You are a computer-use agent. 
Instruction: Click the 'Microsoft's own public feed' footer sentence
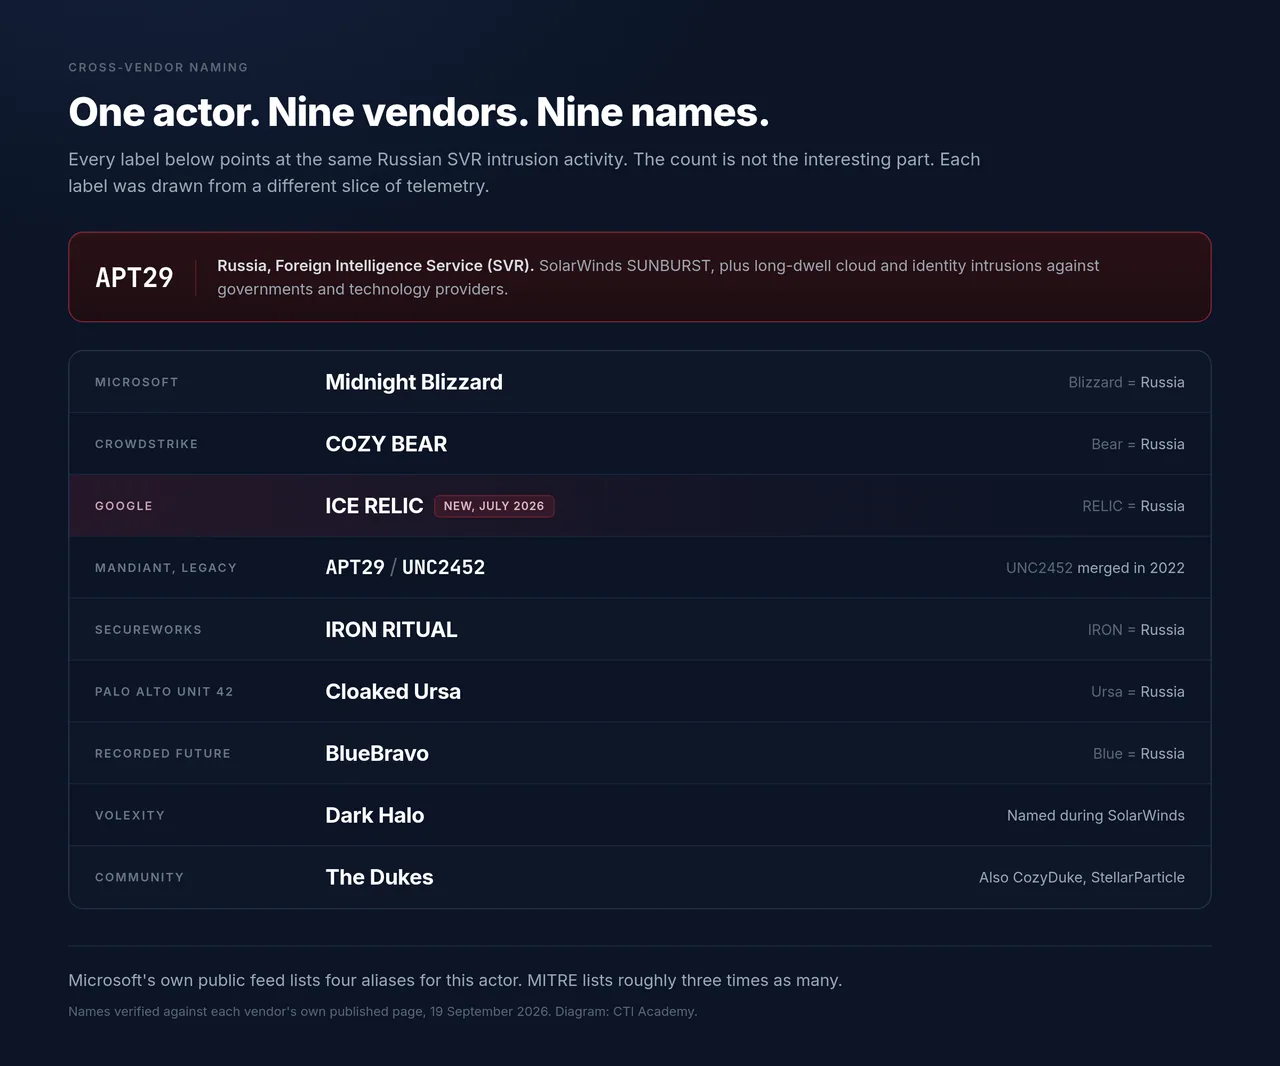point(455,981)
